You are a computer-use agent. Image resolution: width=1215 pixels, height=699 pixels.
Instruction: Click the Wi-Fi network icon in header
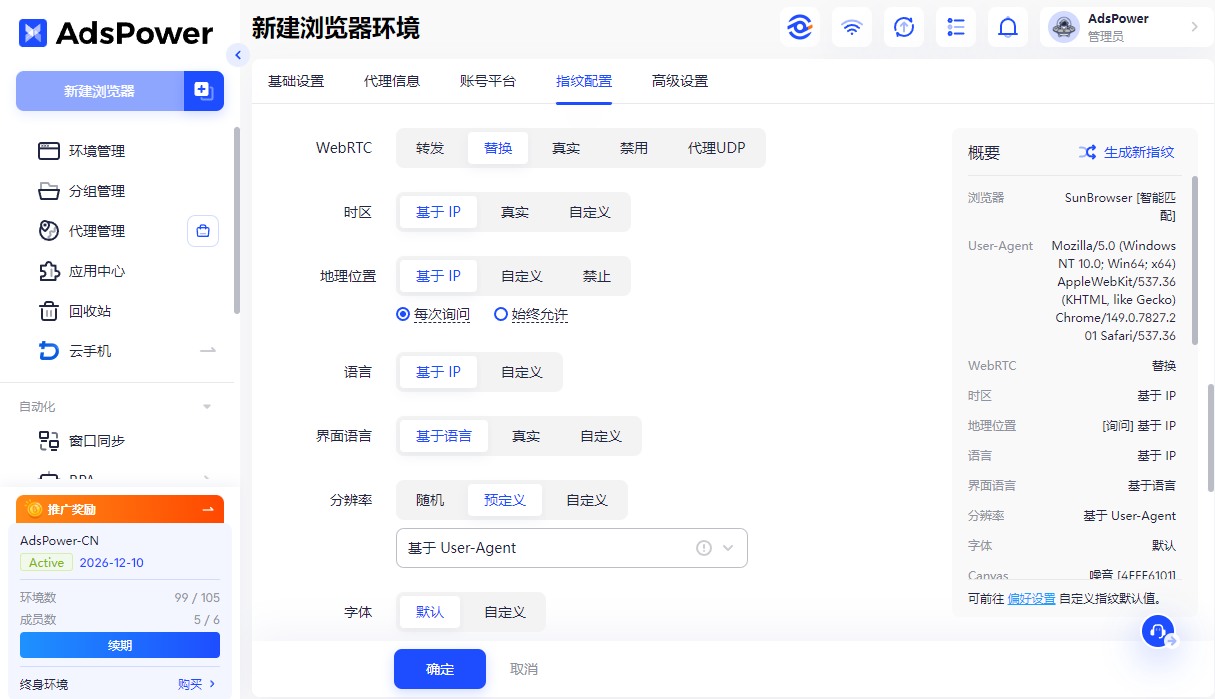852,27
